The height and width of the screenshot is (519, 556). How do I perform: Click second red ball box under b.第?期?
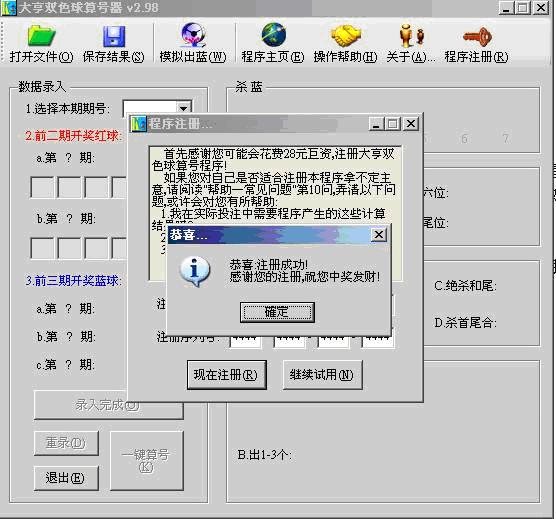[x=70, y=248]
